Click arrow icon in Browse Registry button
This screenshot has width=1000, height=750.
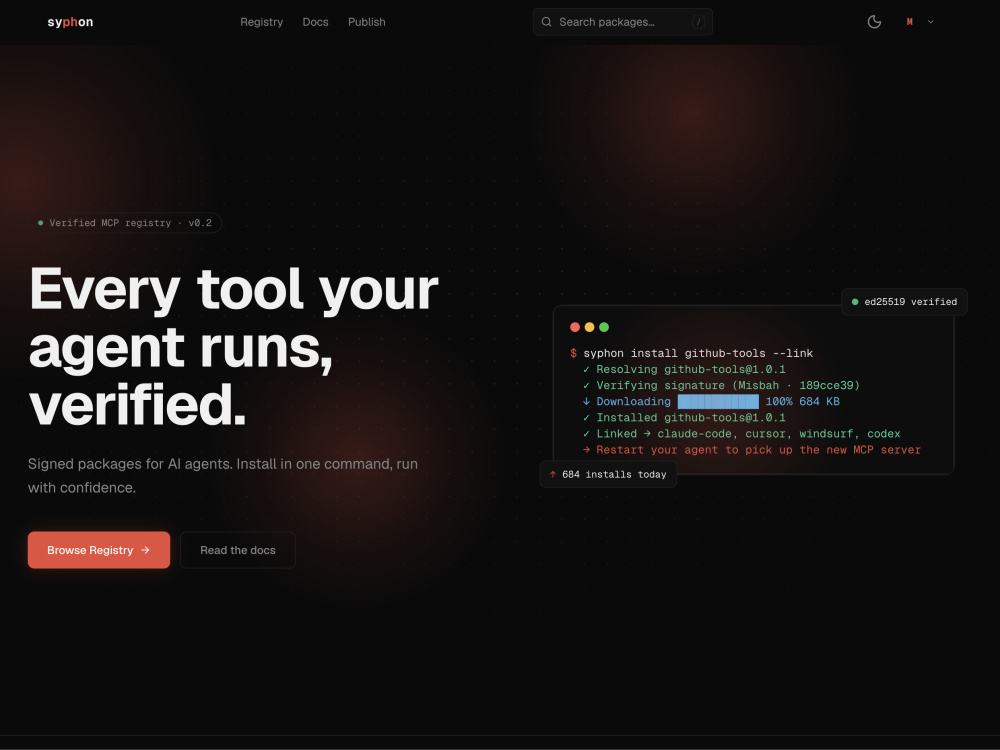tap(145, 550)
